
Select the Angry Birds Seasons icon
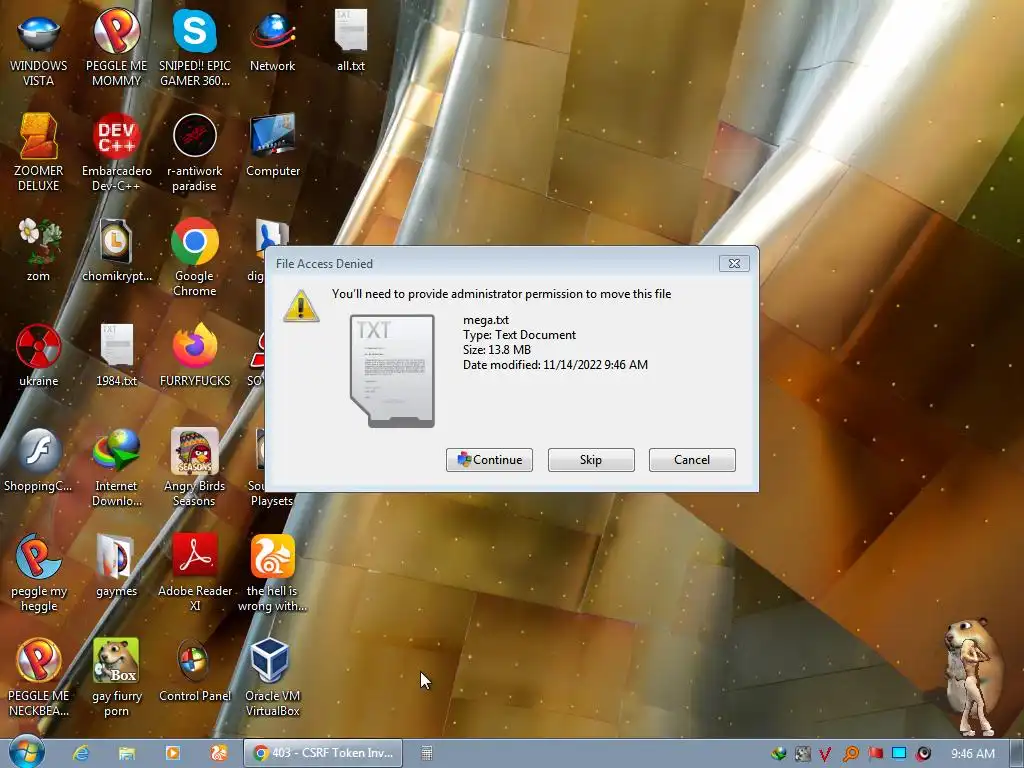tap(195, 468)
